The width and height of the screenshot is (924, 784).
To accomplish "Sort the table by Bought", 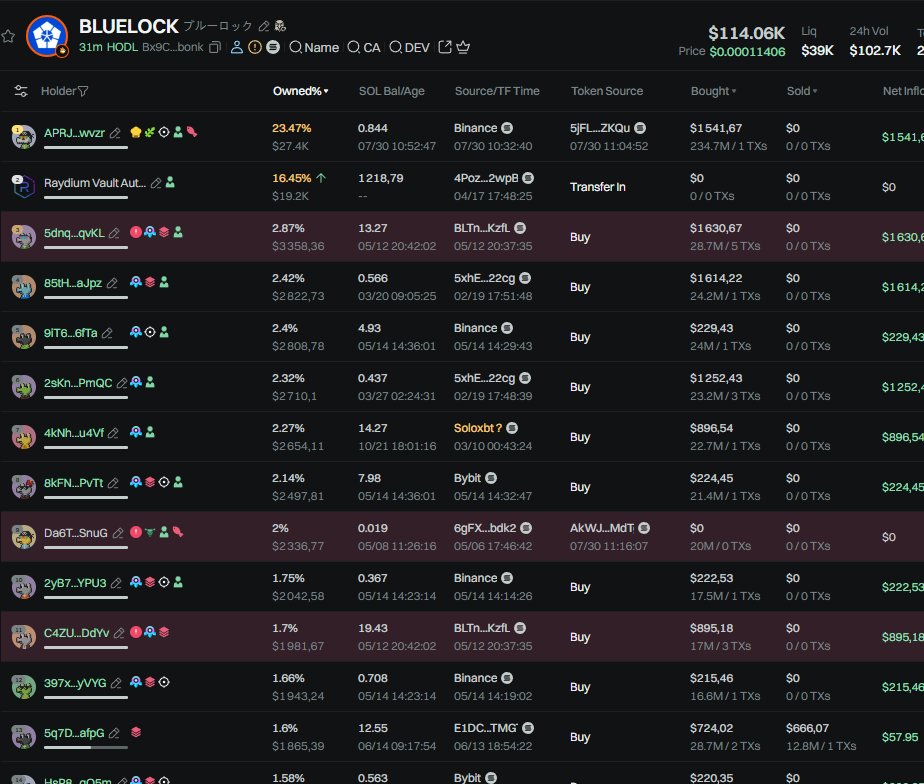I will (x=714, y=91).
